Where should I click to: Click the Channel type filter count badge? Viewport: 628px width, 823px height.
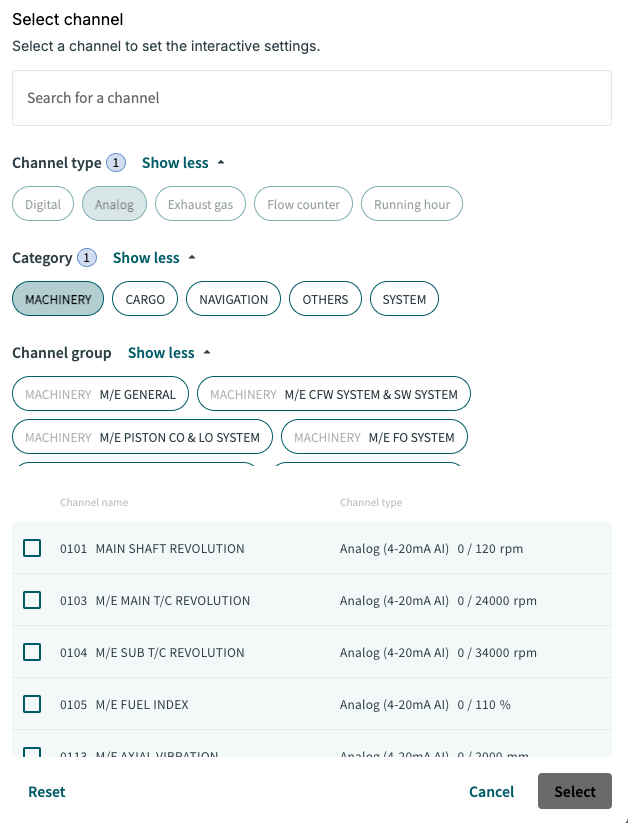click(x=116, y=163)
